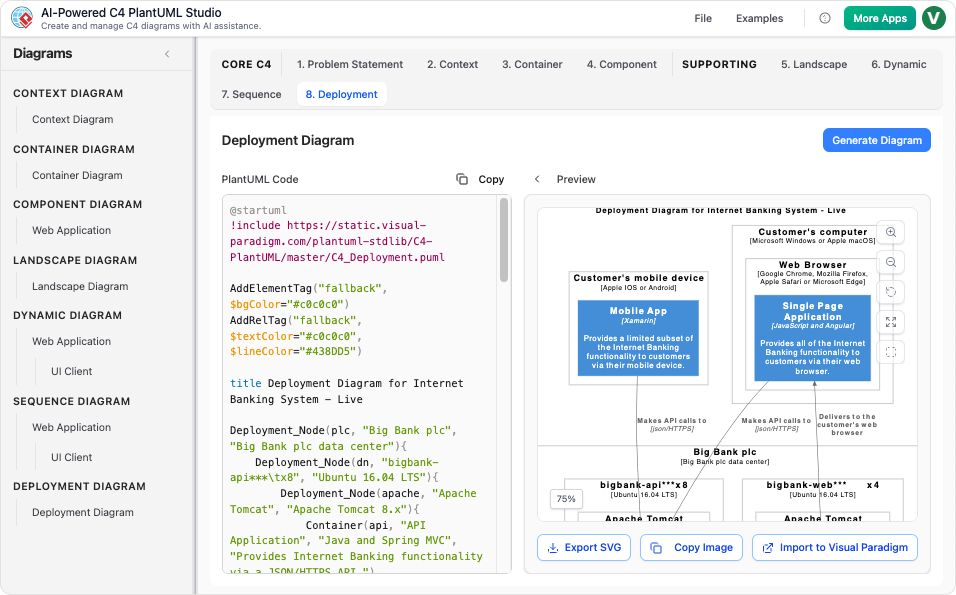Expand the preview to fullscreen

pos(890,322)
